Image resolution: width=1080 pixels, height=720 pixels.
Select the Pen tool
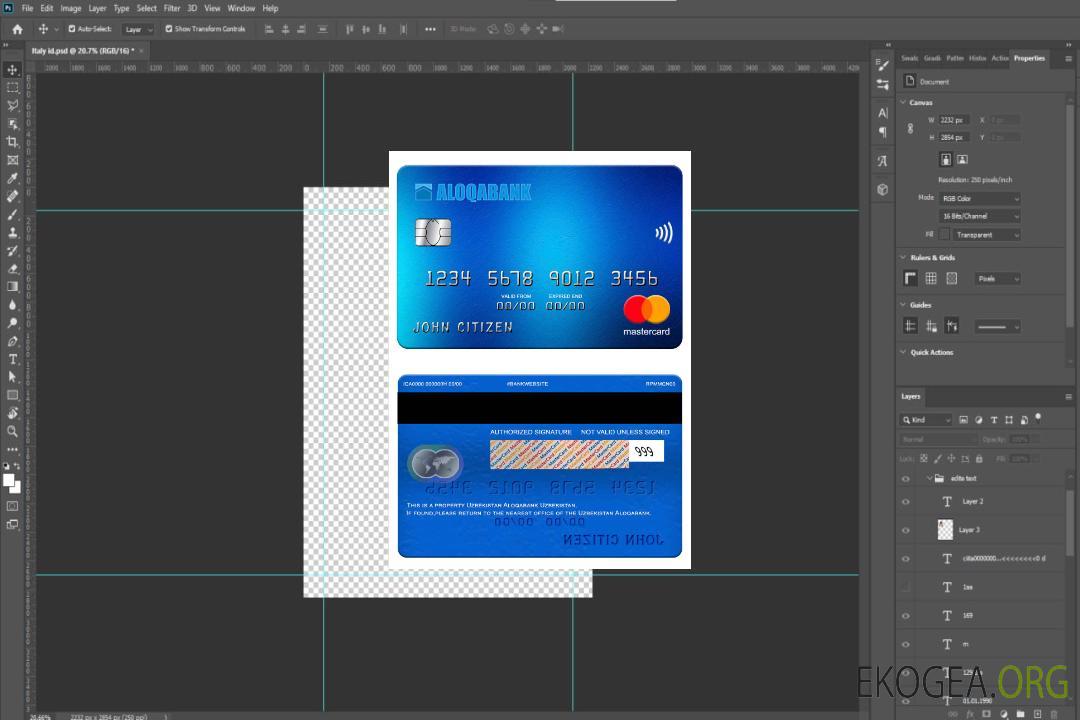pyautogui.click(x=12, y=341)
